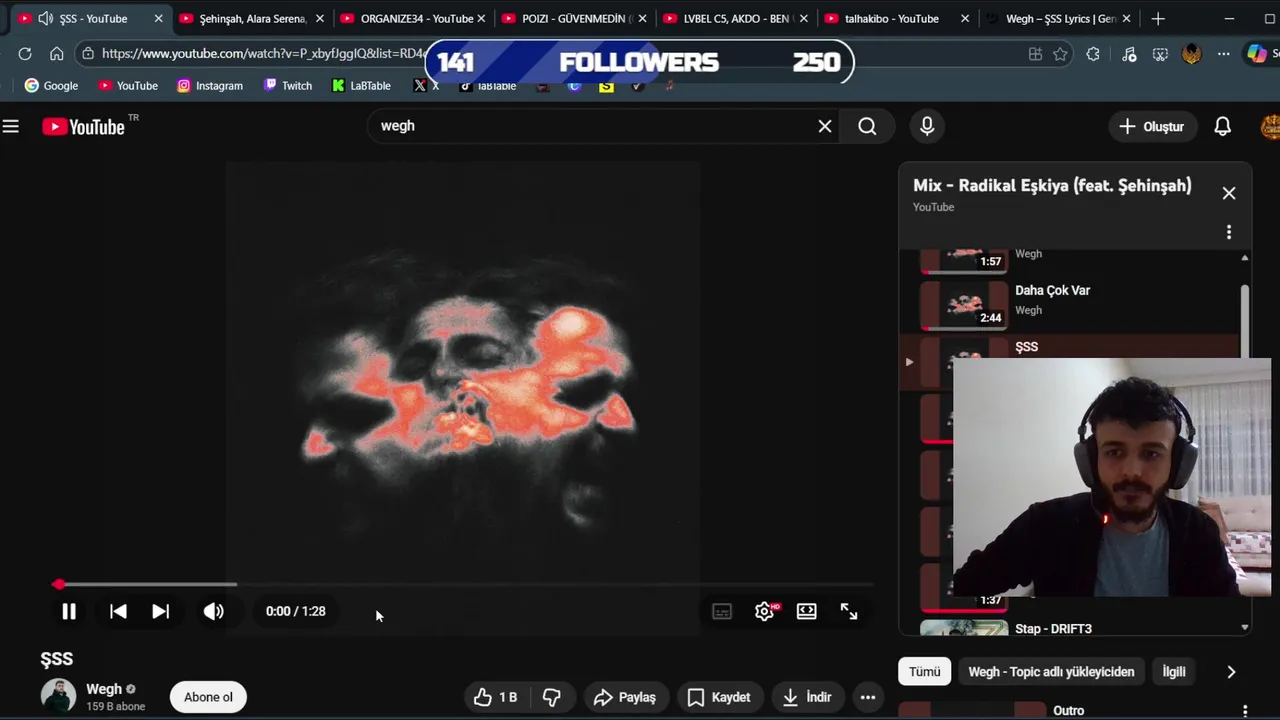
Task: Open Mix playlist three-dot options
Action: (x=1229, y=232)
